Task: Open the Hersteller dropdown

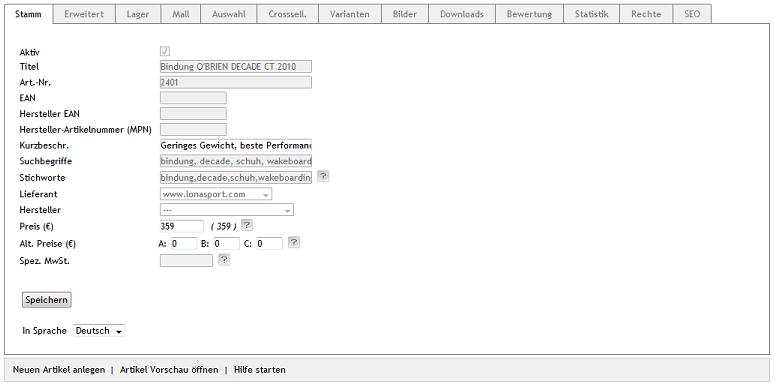Action: click(226, 210)
